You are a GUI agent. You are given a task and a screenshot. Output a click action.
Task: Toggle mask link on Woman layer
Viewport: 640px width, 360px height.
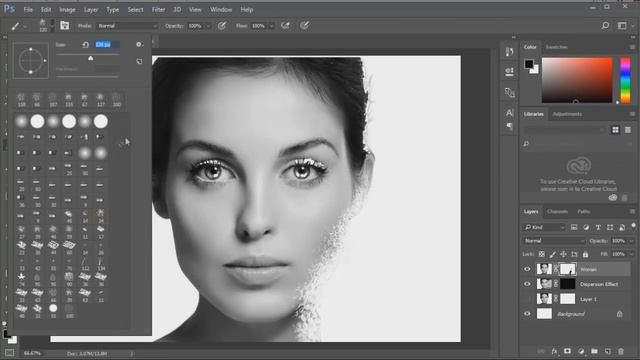[x=556, y=269]
